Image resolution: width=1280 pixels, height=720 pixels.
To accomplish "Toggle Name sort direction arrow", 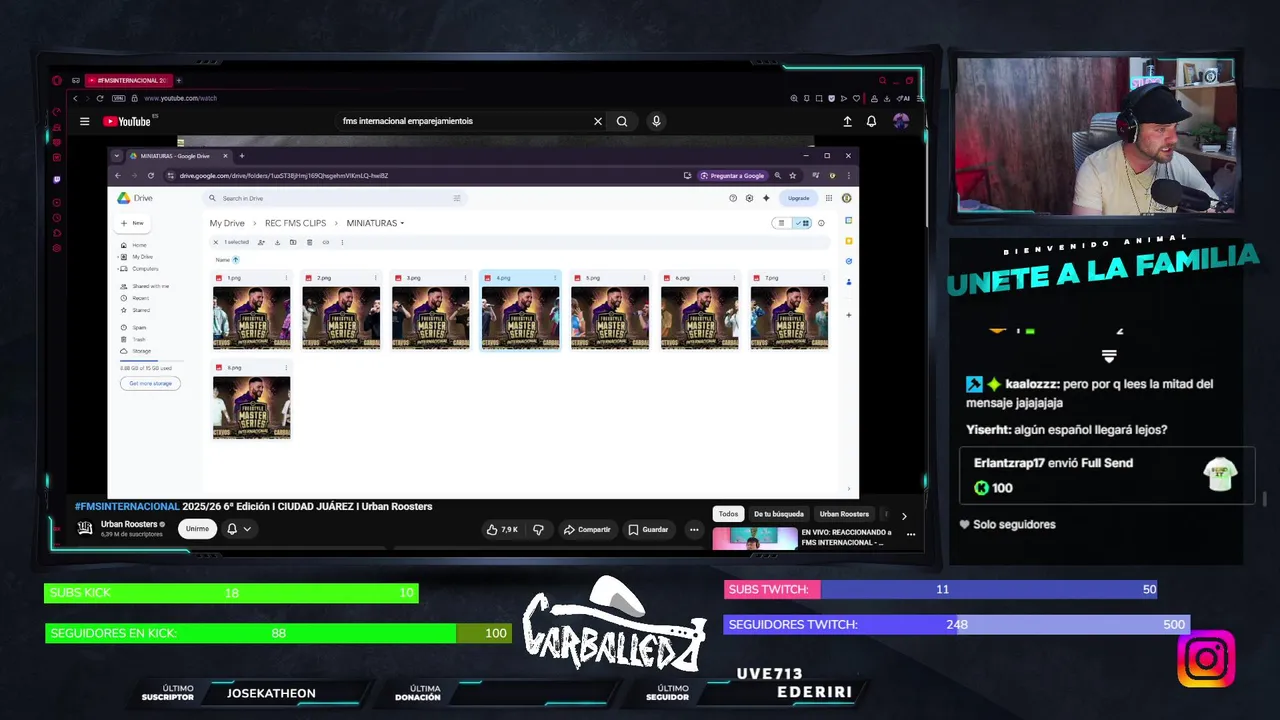I will pyautogui.click(x=236, y=260).
